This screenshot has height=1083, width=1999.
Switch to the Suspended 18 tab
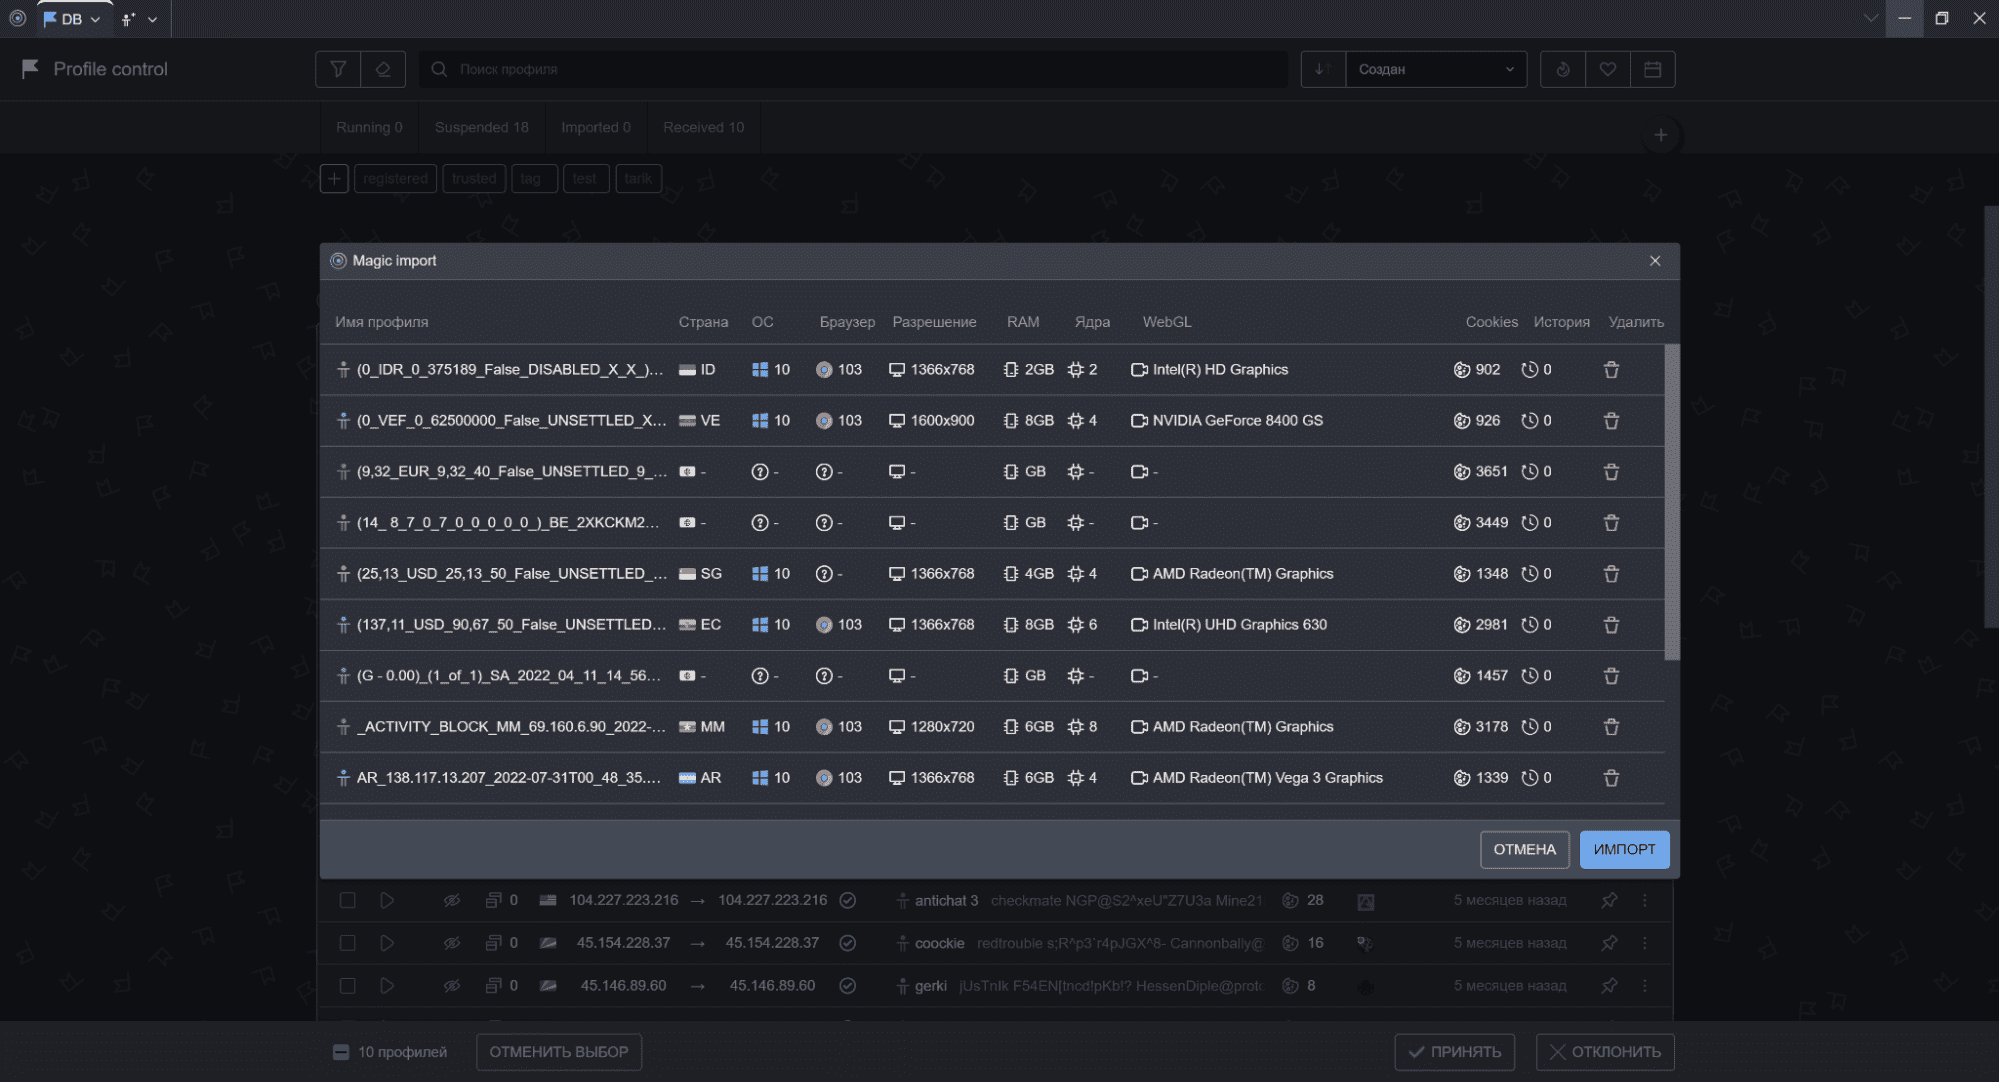pos(481,127)
